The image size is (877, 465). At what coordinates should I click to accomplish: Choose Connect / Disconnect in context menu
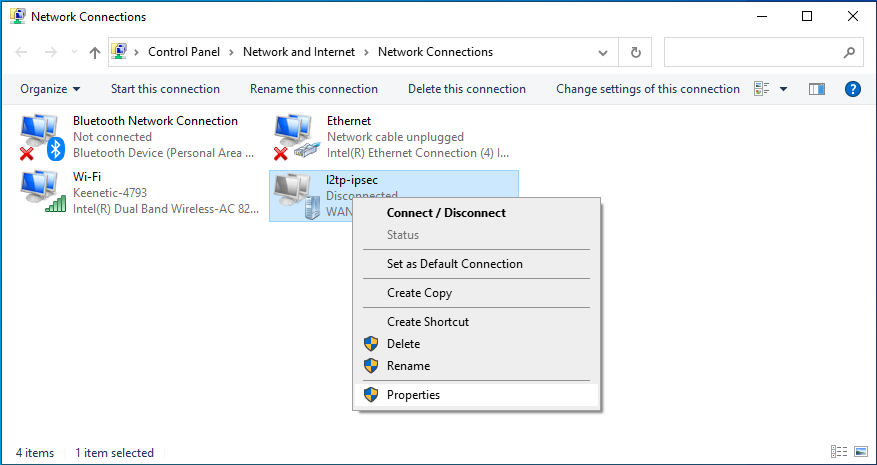tap(477, 213)
